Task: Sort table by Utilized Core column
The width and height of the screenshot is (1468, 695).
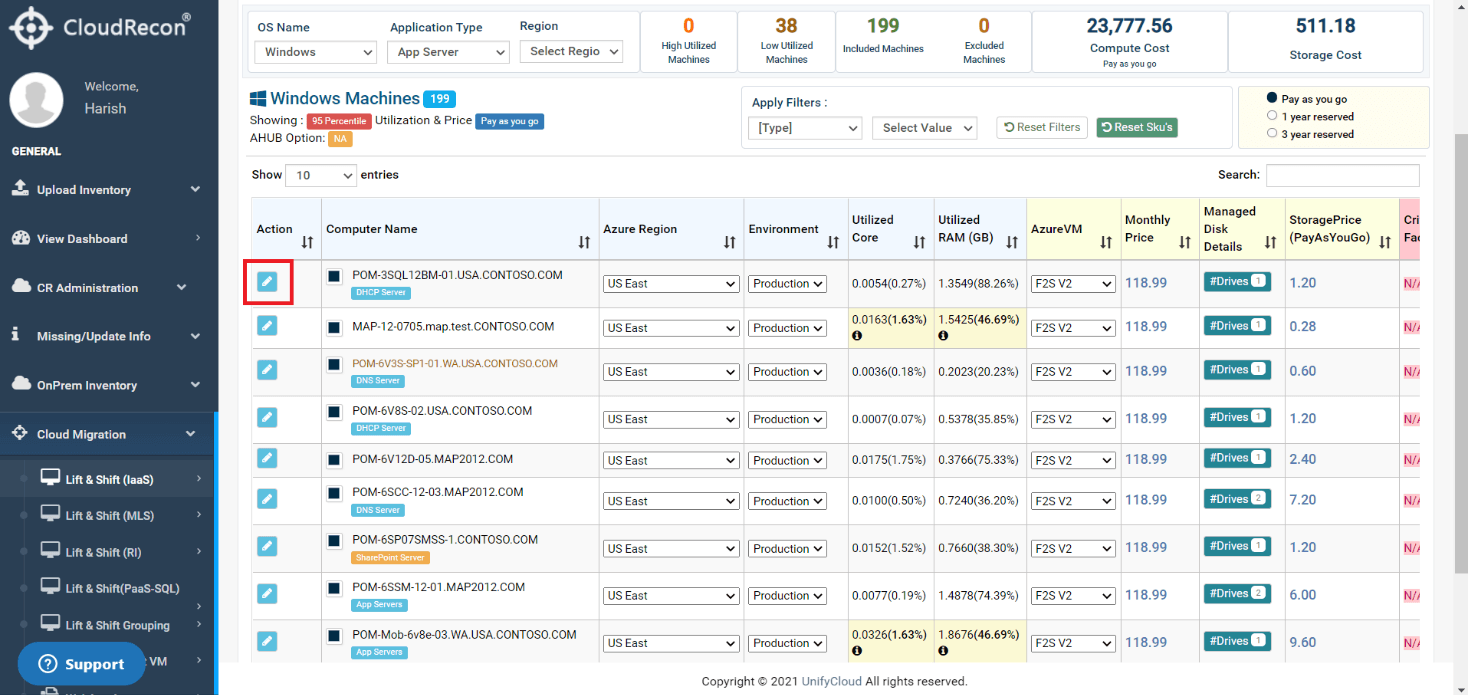Action: [919, 242]
